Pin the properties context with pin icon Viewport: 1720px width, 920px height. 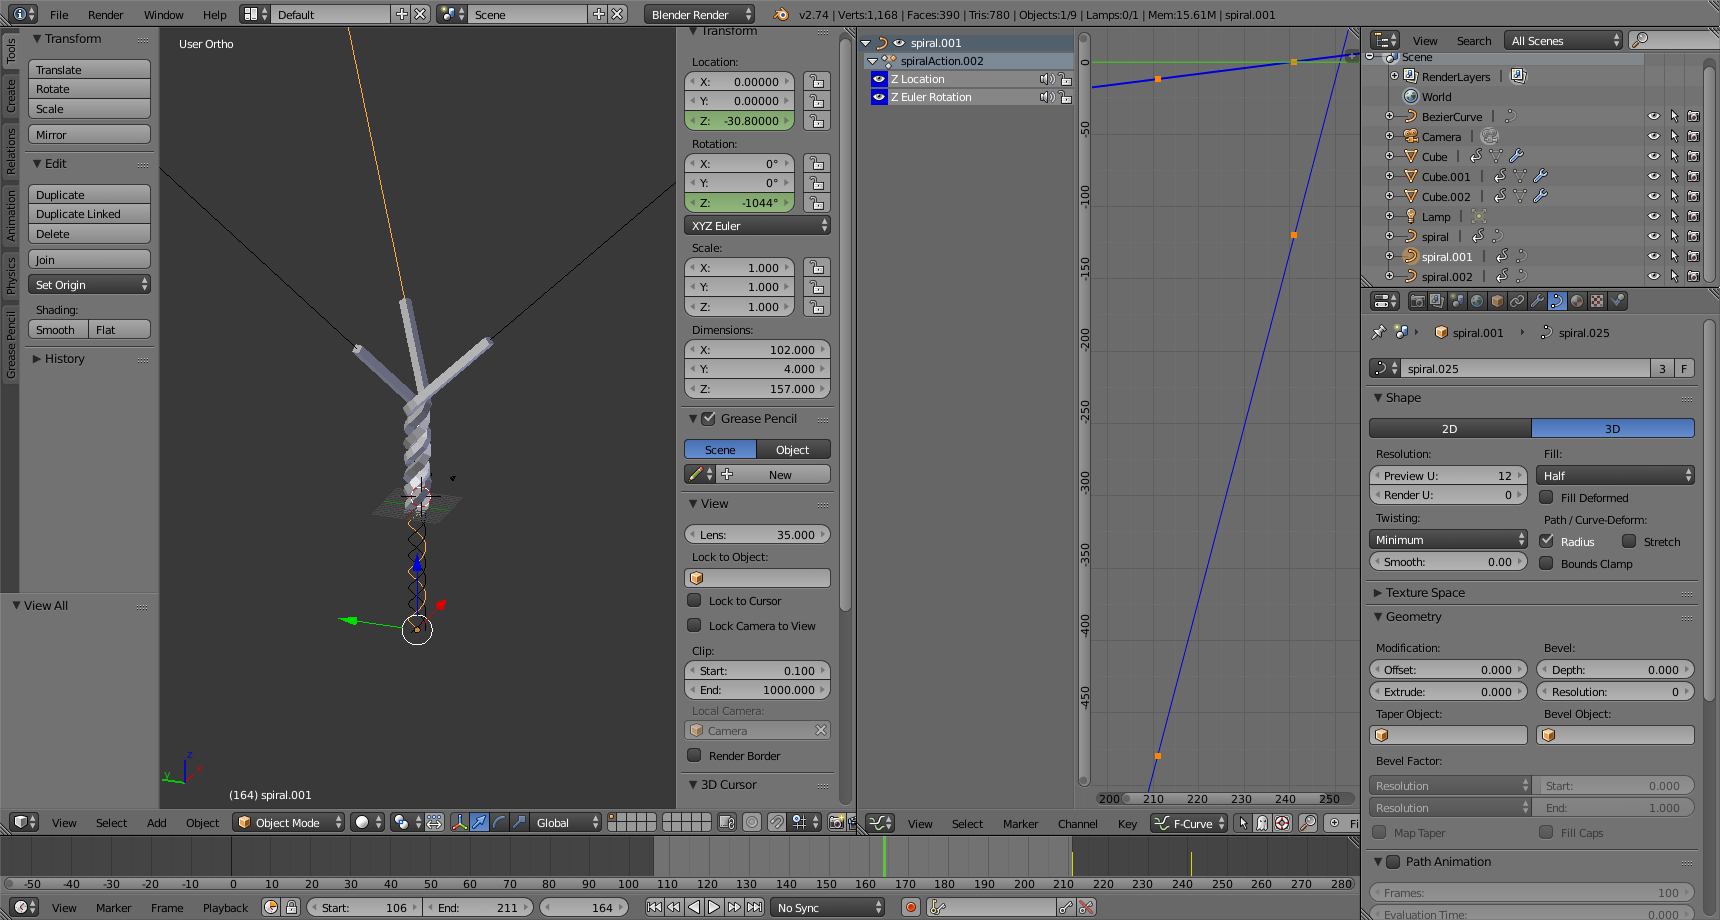(1379, 332)
